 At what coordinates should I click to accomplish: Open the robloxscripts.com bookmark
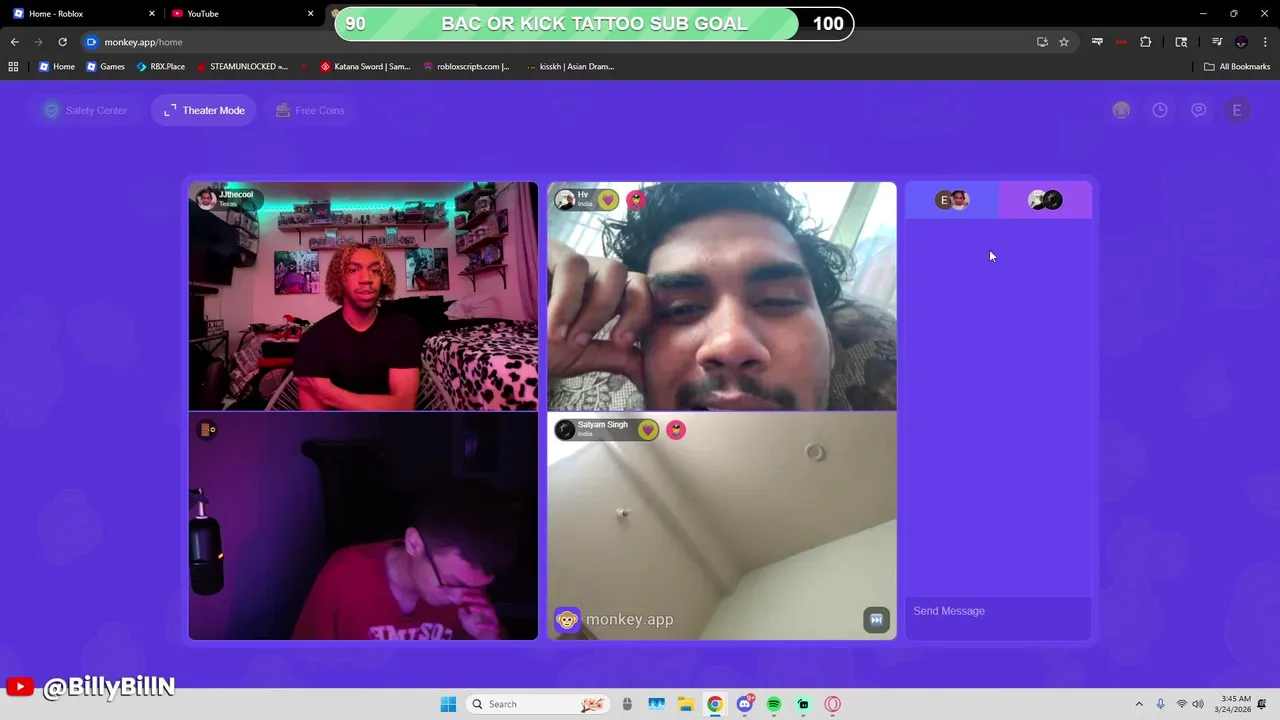click(x=467, y=67)
